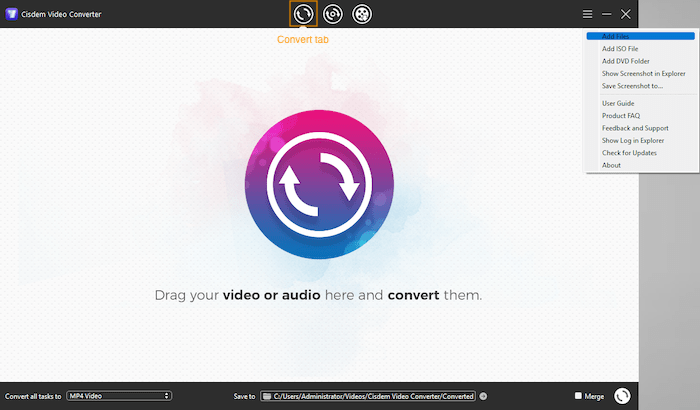Close the Cisdem Video Converter window
This screenshot has width=700, height=410.
coord(625,14)
